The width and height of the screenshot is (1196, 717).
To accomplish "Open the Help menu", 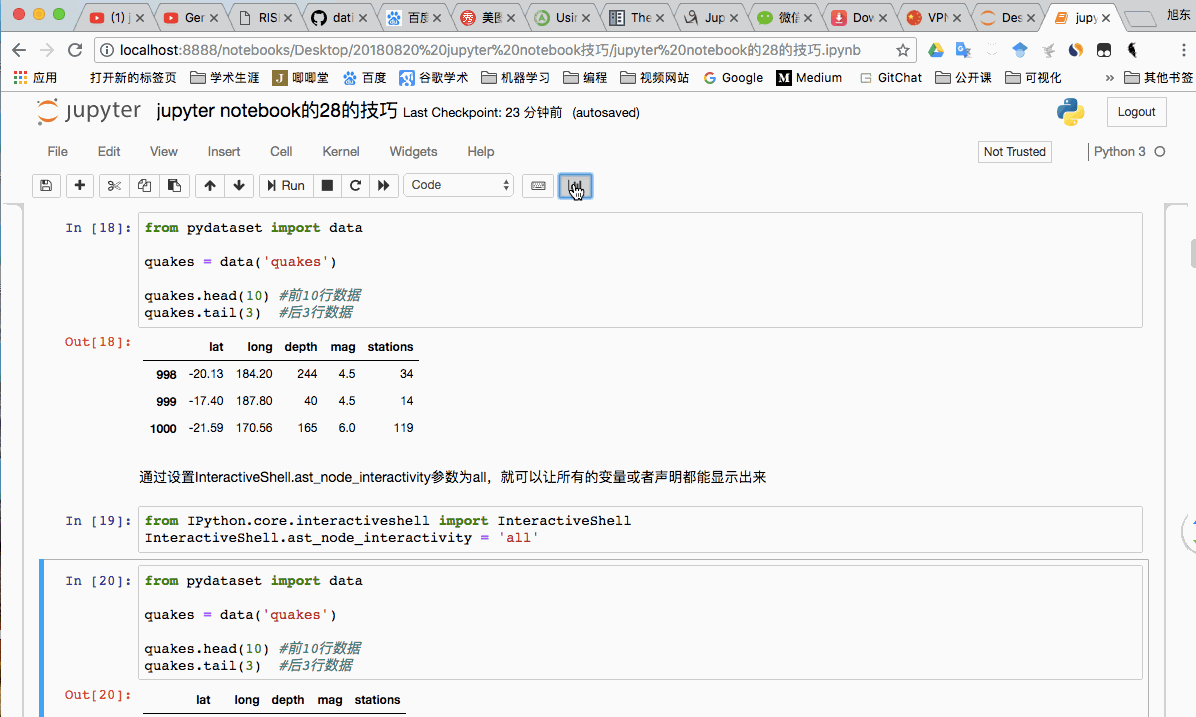I will pyautogui.click(x=481, y=151).
